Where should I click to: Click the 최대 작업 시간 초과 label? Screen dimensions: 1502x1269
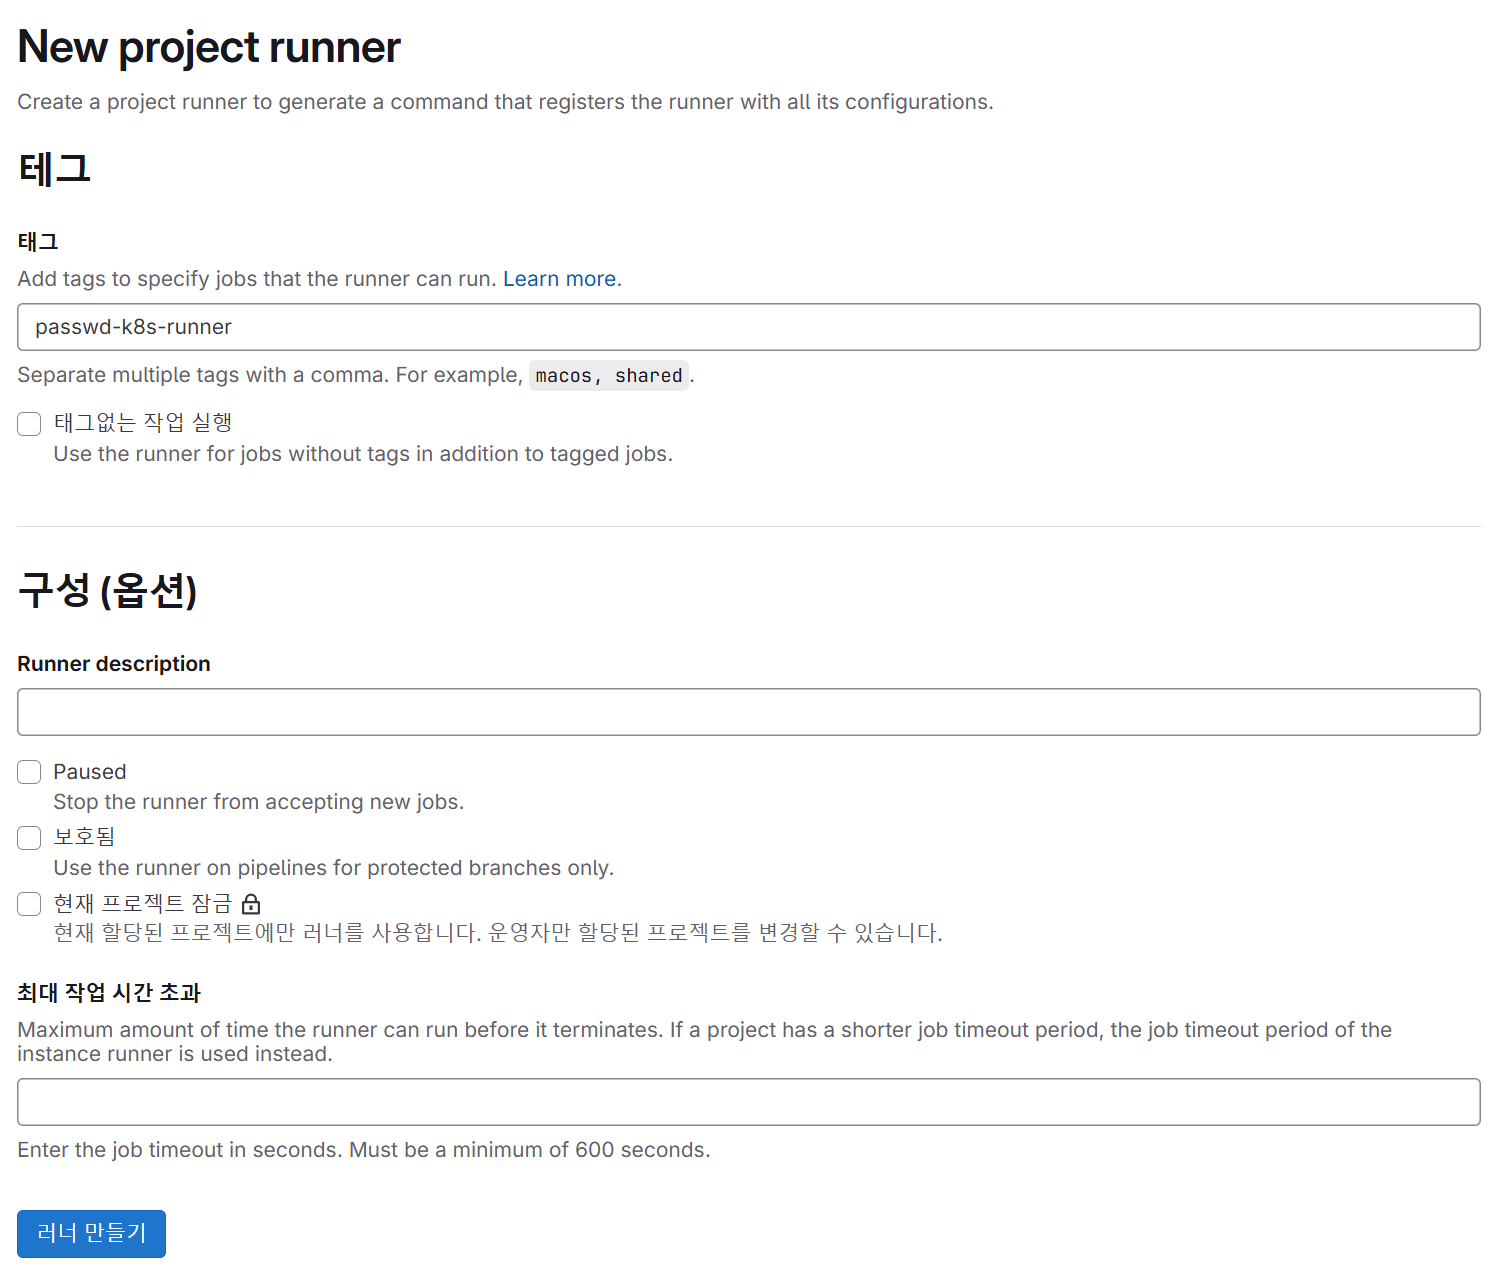pyautogui.click(x=109, y=993)
